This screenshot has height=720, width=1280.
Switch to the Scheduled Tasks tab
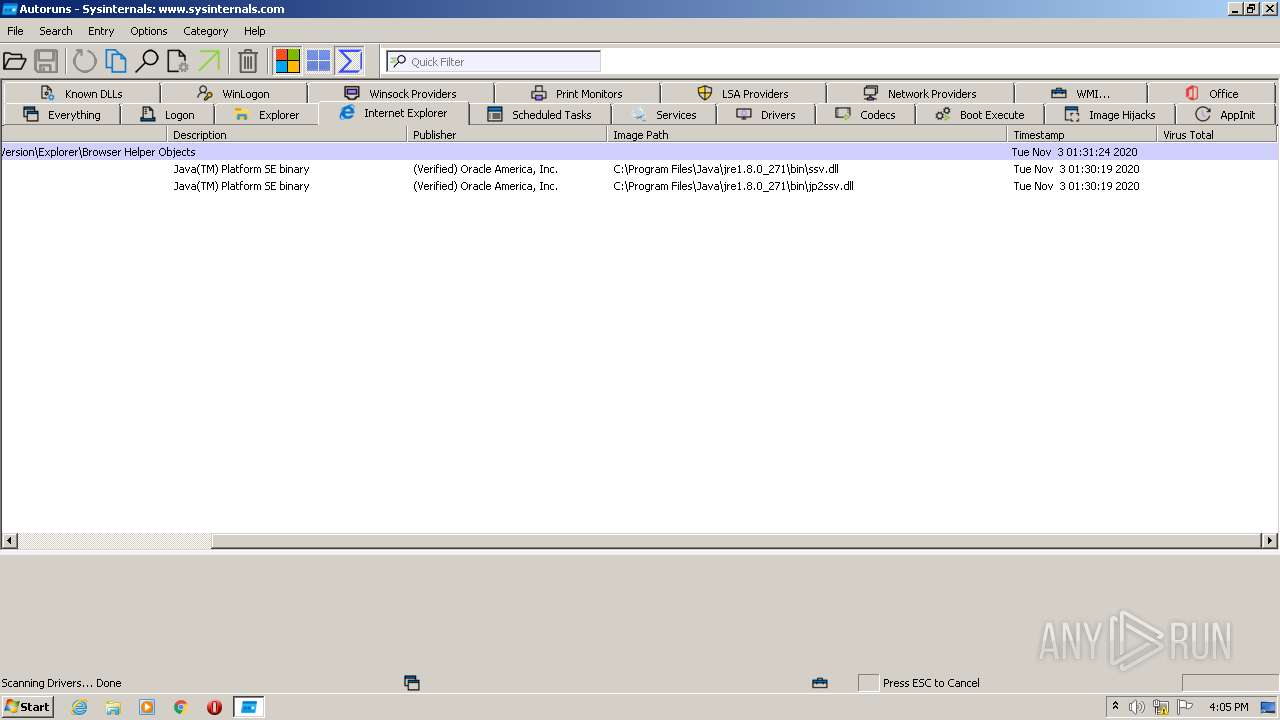point(540,114)
